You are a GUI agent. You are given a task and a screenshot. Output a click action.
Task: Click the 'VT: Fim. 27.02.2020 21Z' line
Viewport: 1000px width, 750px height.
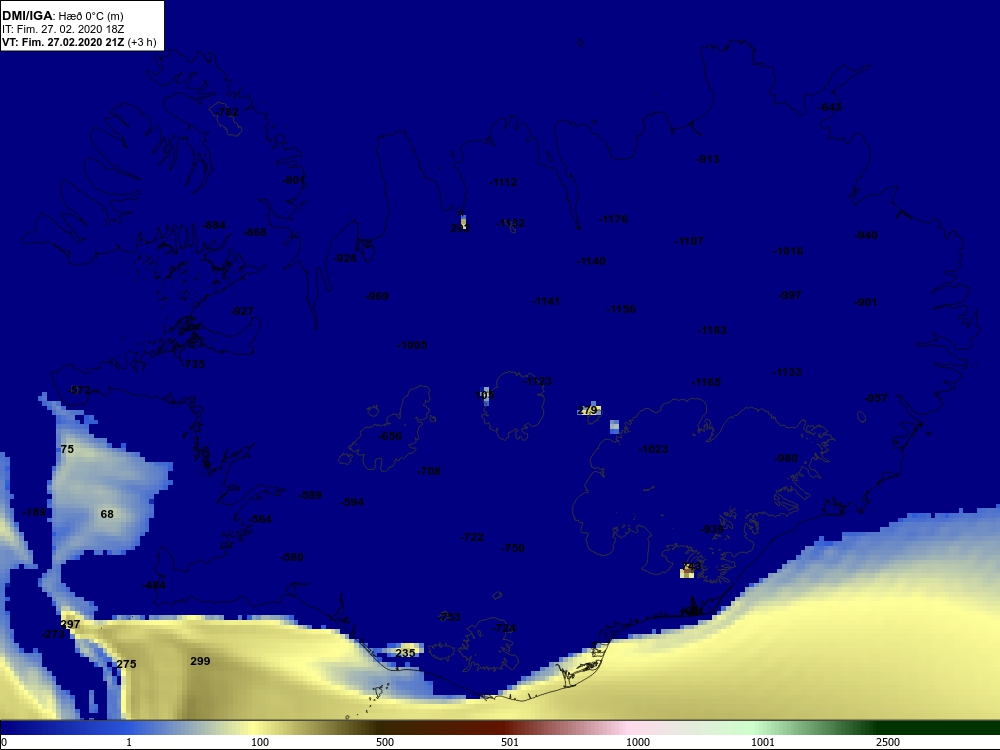[x=63, y=42]
